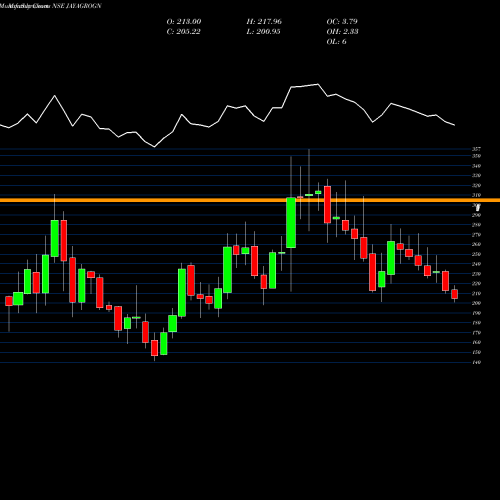500x500 pixels.
Task: Click the close price 'C: 205.22'
Action: click(x=184, y=32)
